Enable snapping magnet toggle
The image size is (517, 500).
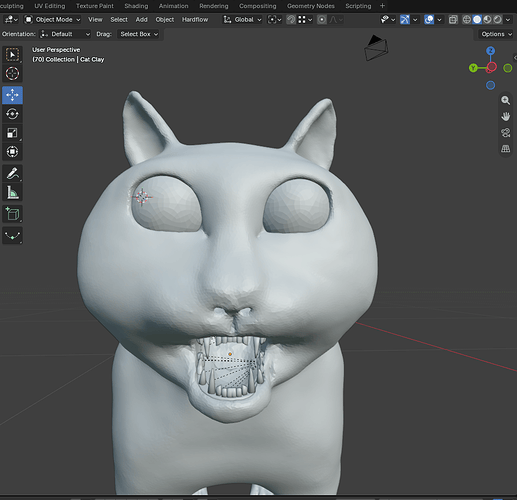coord(291,20)
